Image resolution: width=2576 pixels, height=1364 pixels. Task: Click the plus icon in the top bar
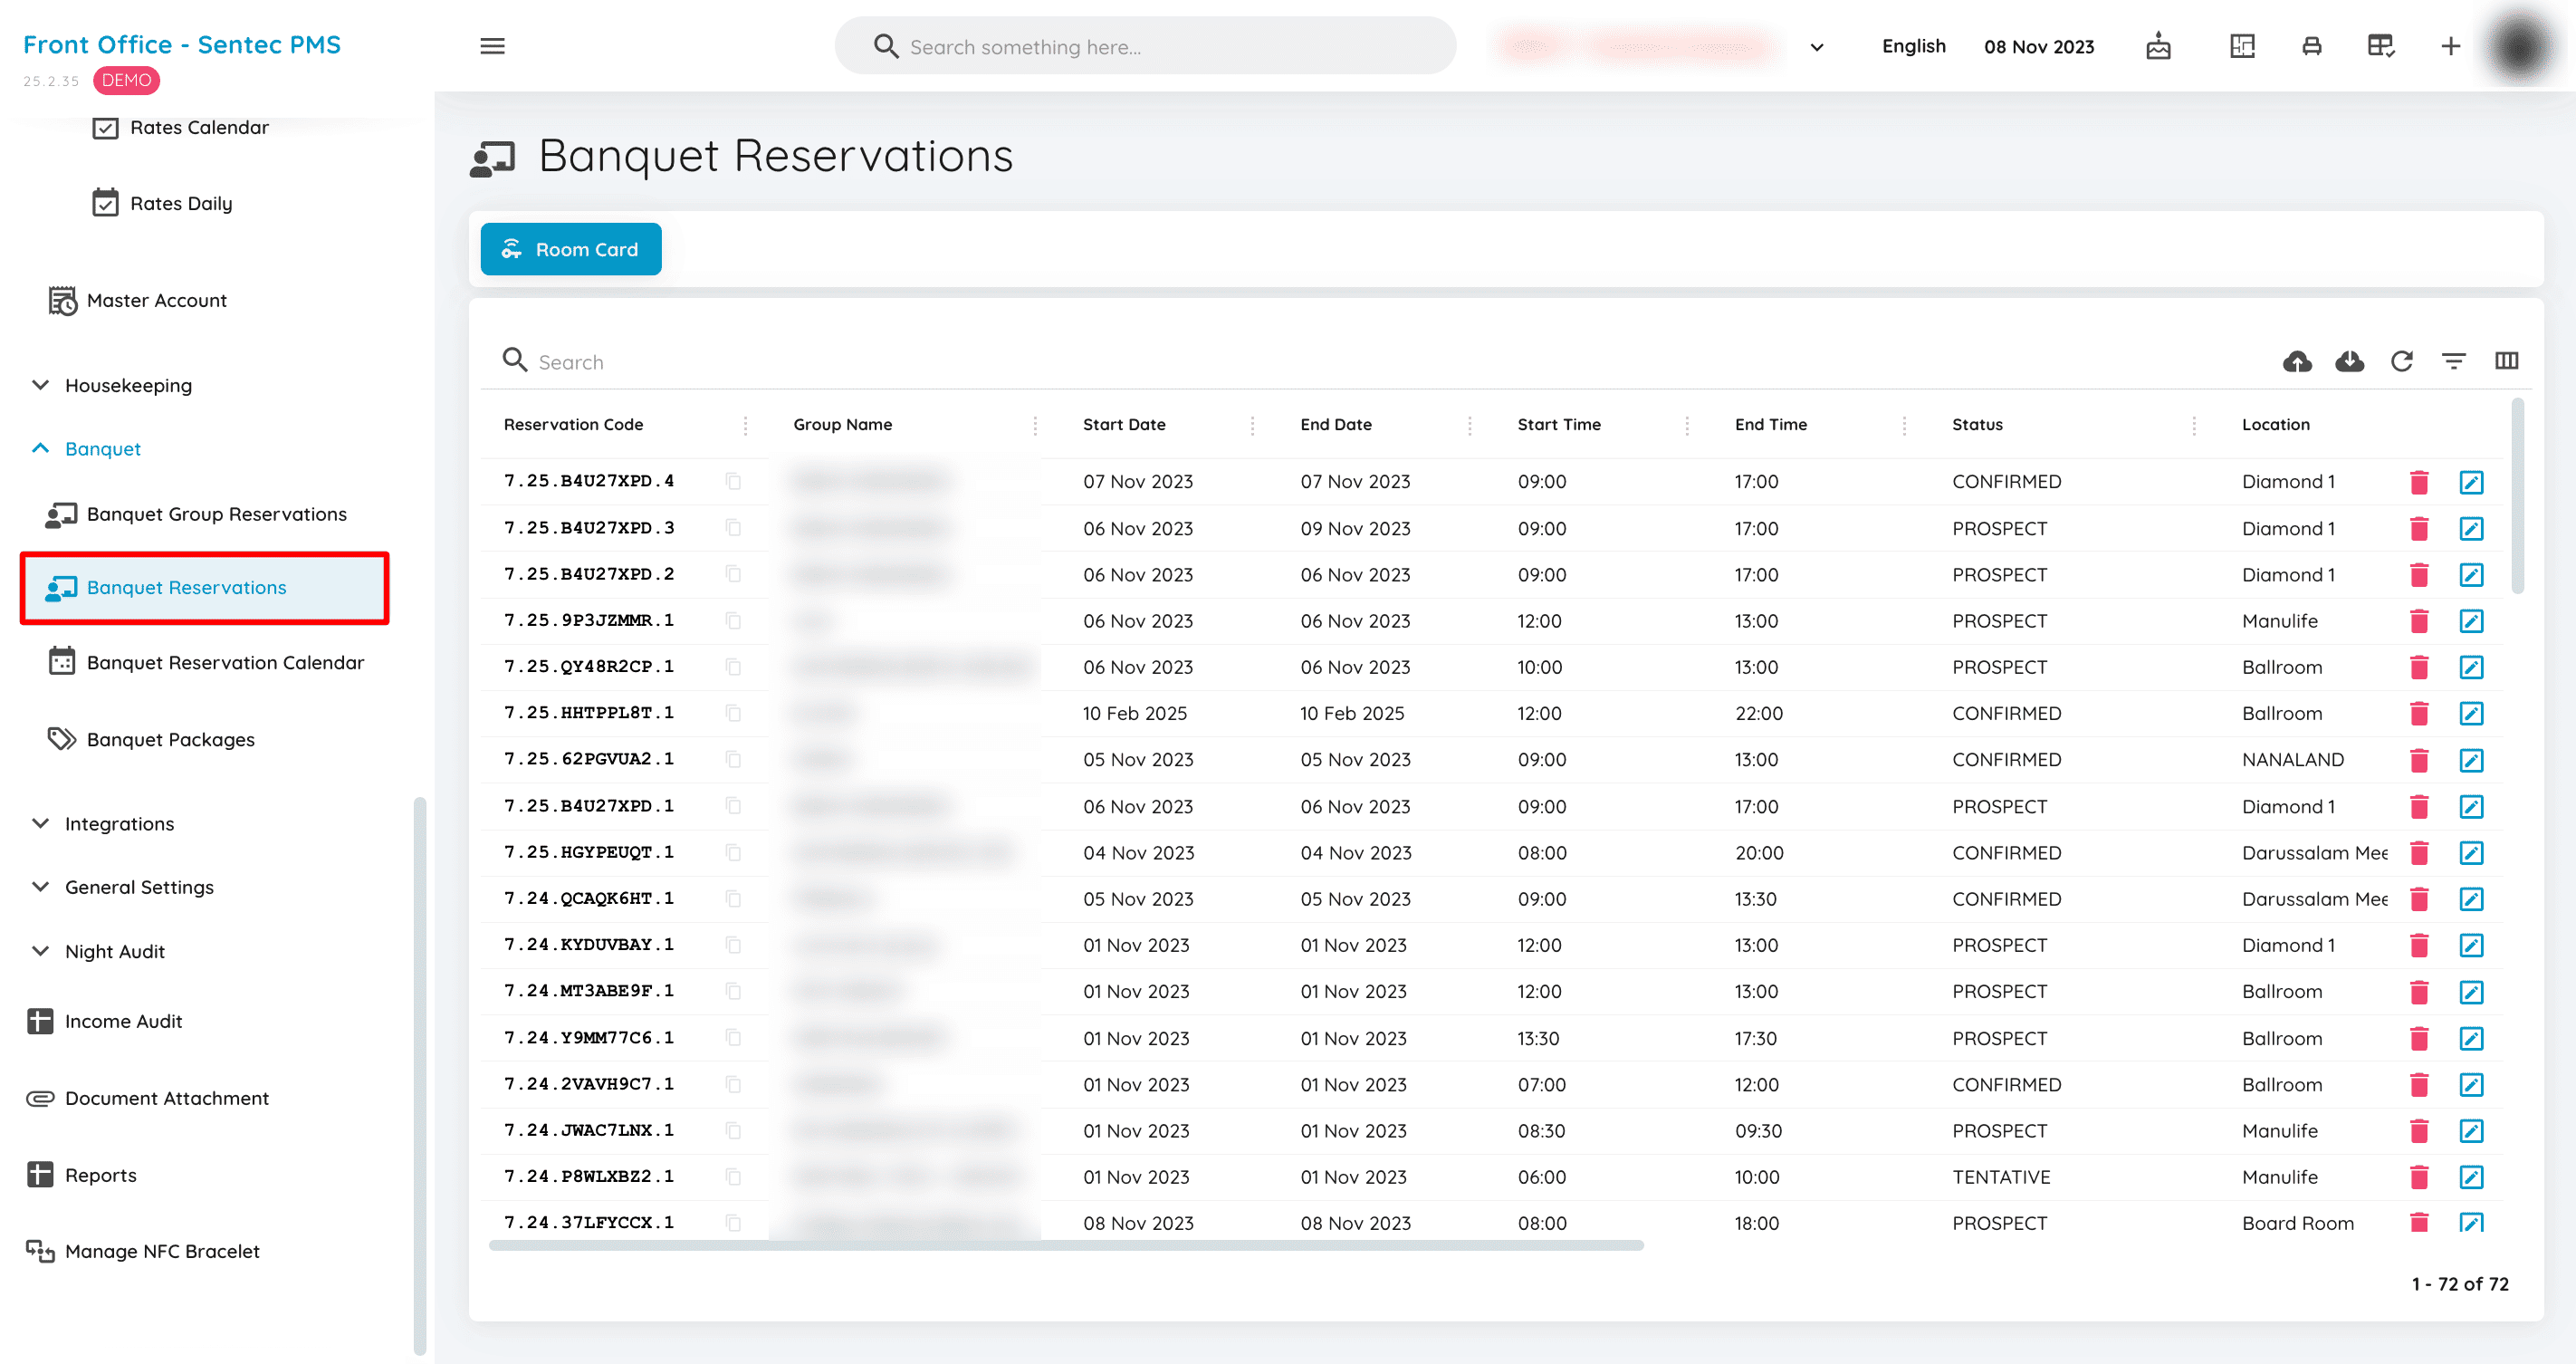[x=2450, y=46]
